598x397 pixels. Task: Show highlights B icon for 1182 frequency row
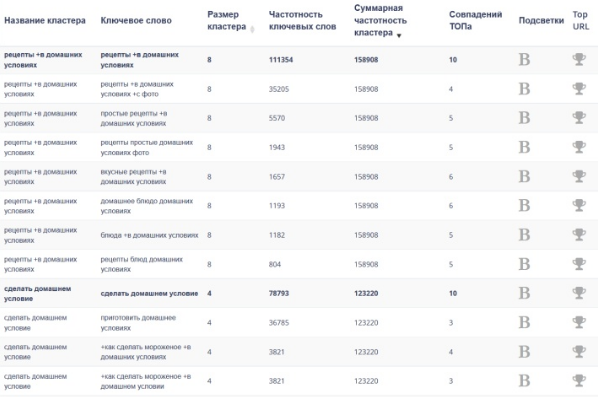tap(524, 235)
